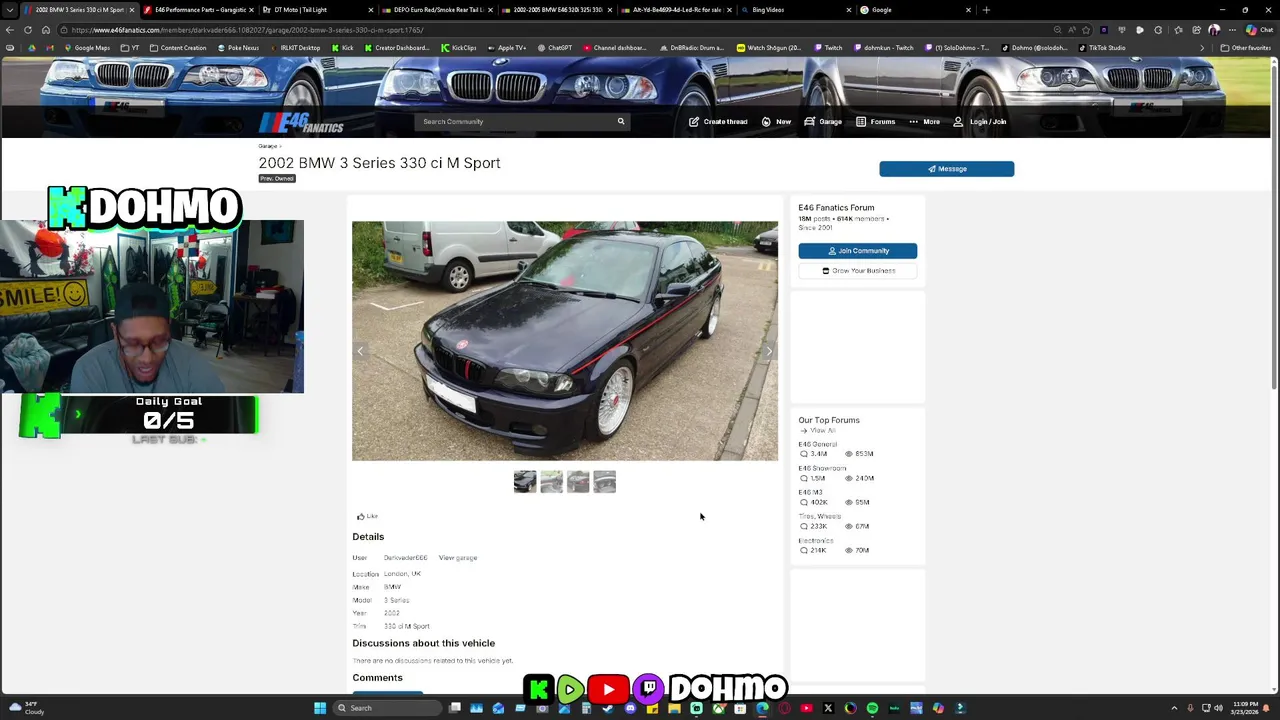Viewport: 1280px width, 720px height.
Task: Open the KickClips bookmark
Action: tap(459, 48)
